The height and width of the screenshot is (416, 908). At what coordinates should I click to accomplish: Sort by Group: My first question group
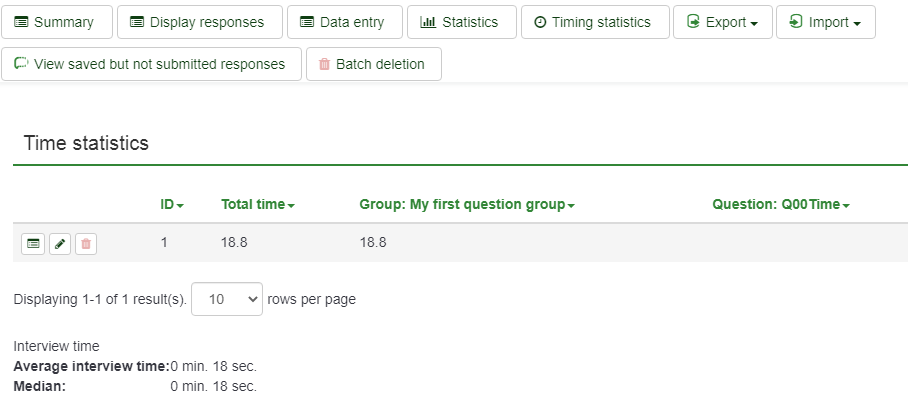[467, 204]
